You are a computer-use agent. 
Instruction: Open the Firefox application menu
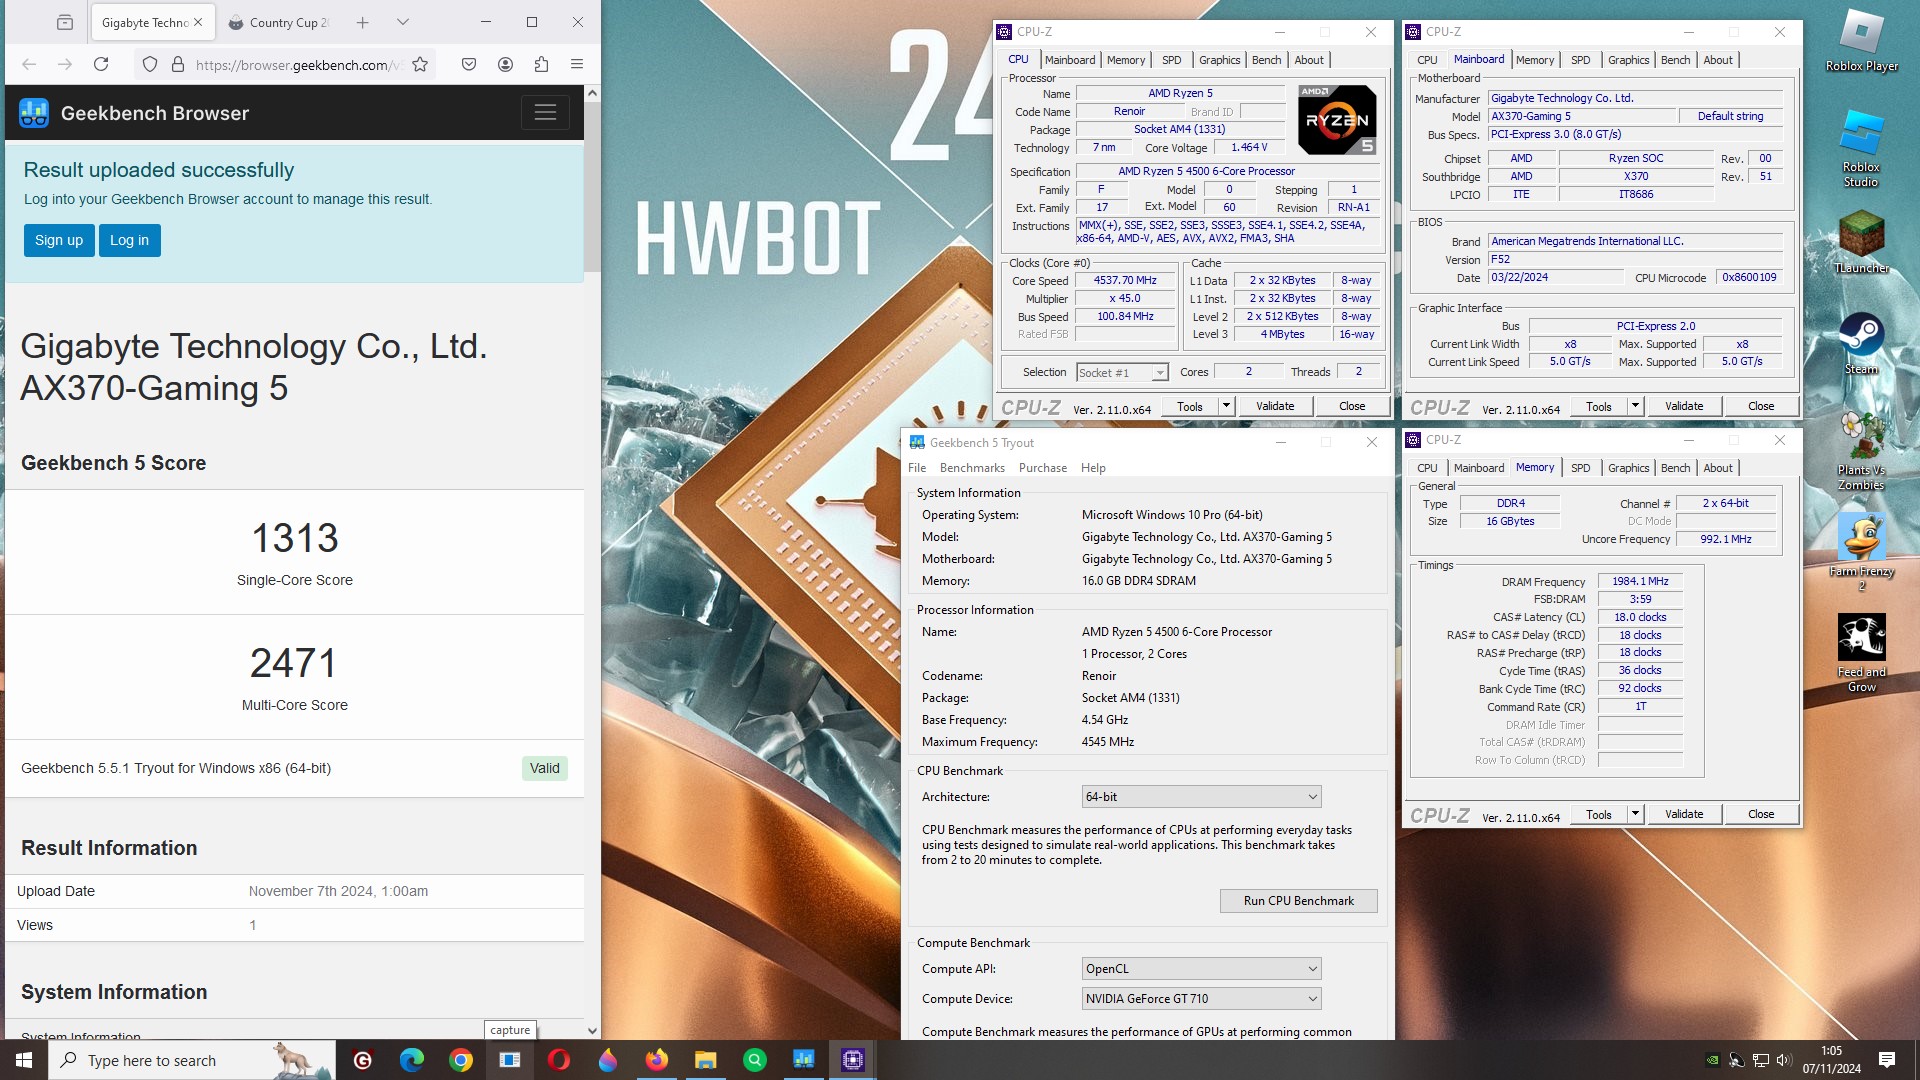pos(577,64)
